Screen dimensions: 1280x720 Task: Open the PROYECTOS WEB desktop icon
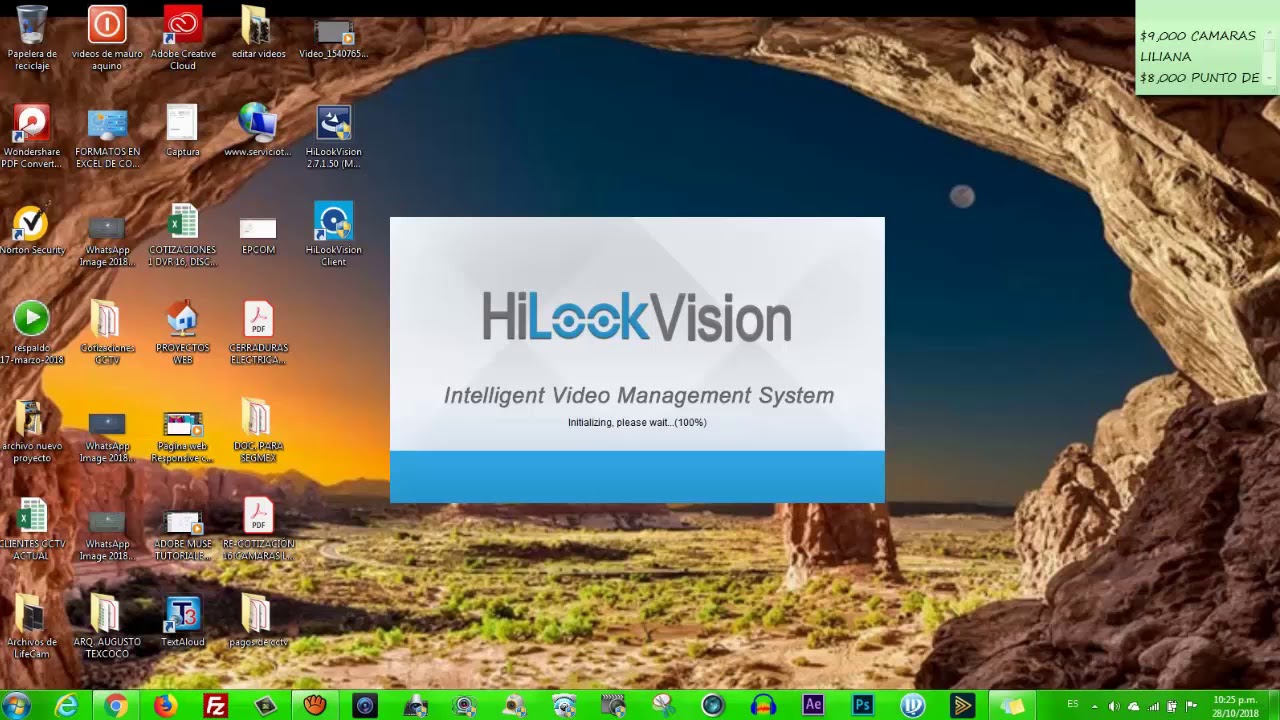click(182, 332)
